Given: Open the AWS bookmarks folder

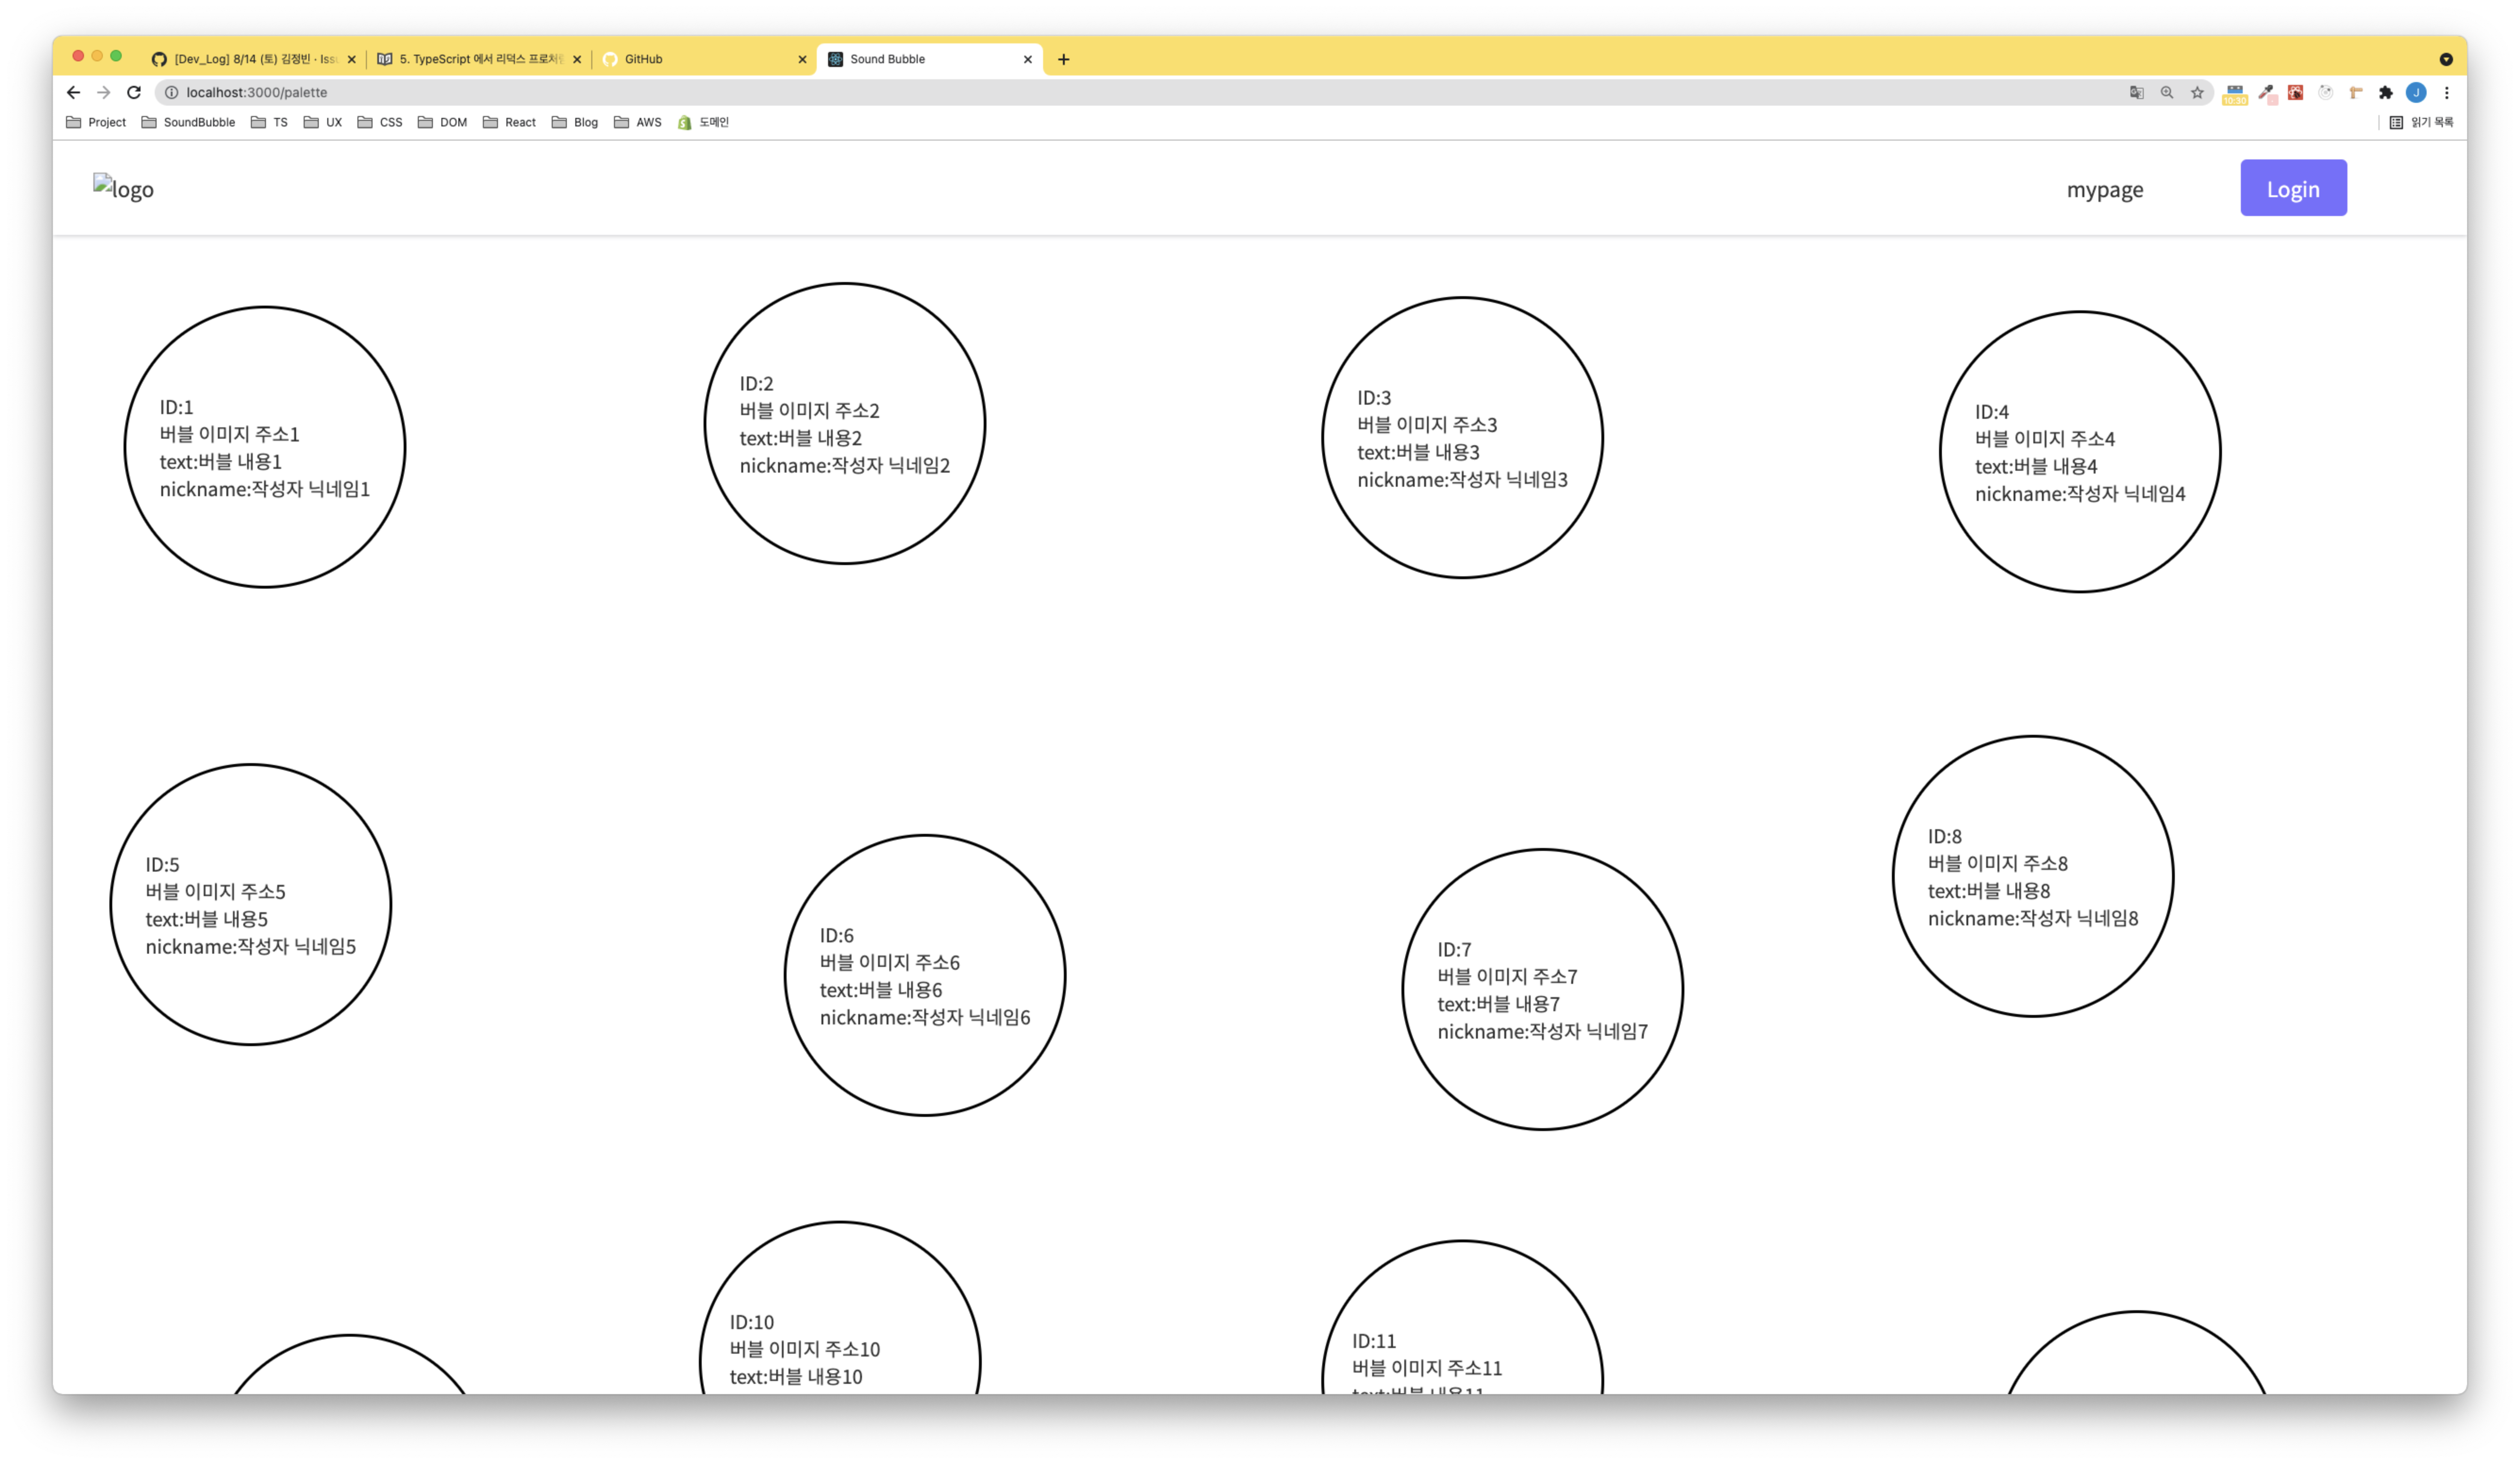Looking at the screenshot, I should pos(638,122).
